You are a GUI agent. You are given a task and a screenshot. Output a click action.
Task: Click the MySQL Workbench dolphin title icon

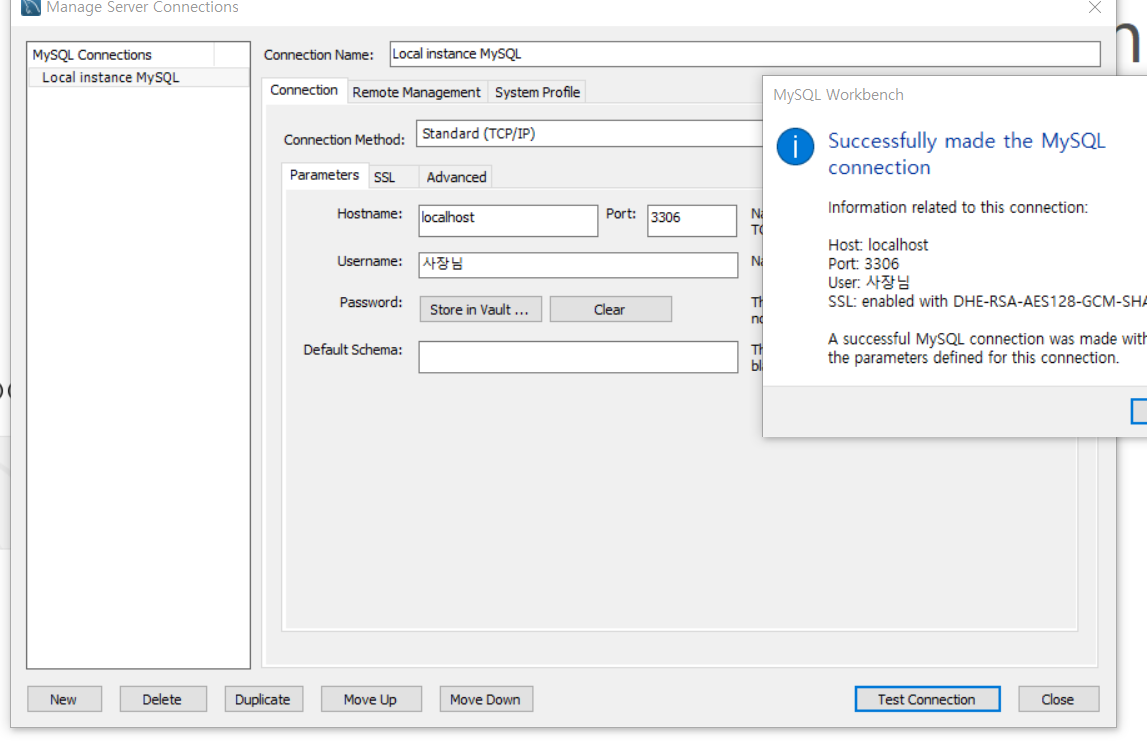coord(30,7)
